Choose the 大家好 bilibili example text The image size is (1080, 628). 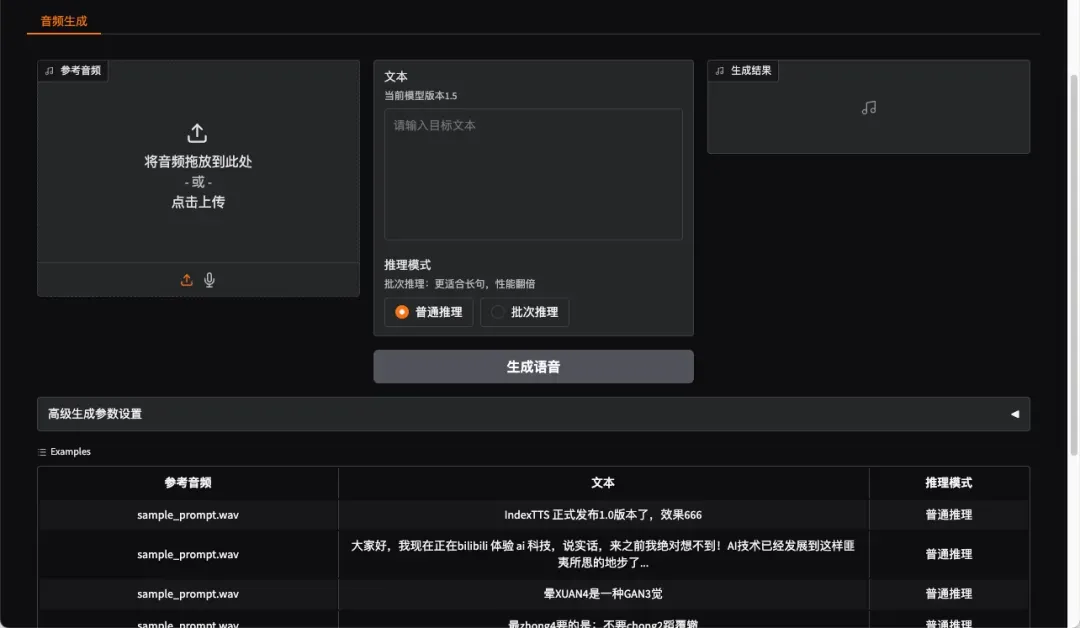pyautogui.click(x=603, y=554)
